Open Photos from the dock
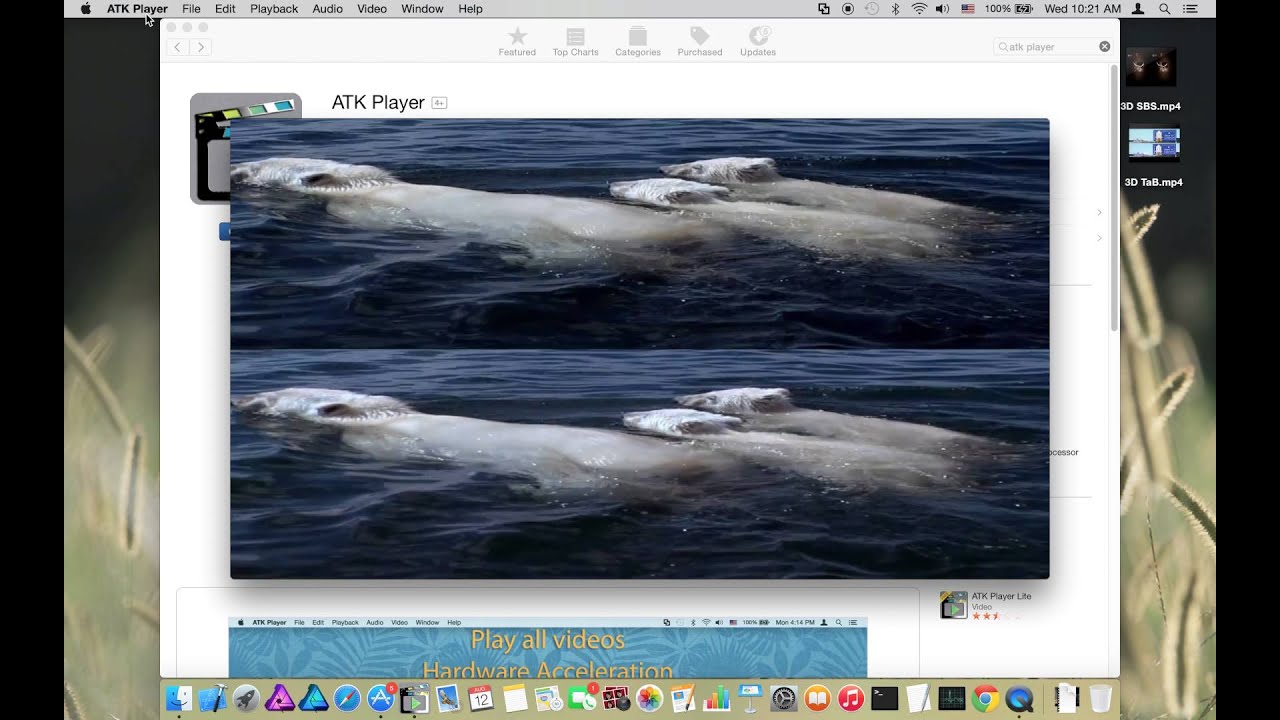Image resolution: width=1280 pixels, height=720 pixels. (x=649, y=699)
